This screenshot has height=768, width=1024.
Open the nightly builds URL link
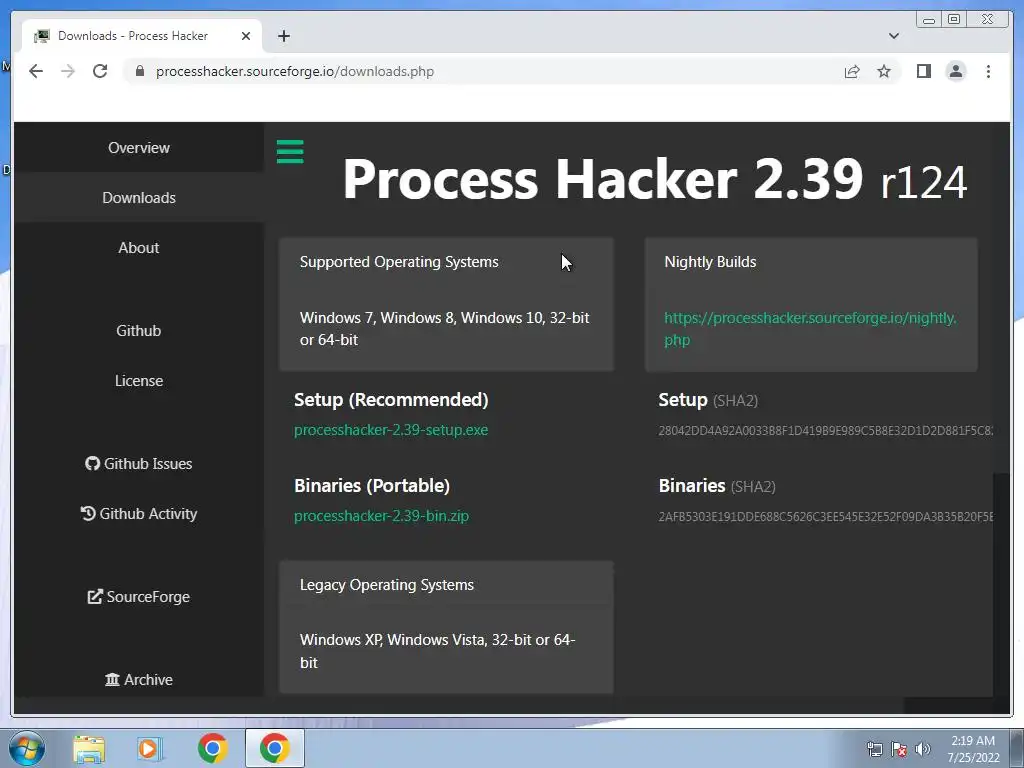[x=810, y=328]
